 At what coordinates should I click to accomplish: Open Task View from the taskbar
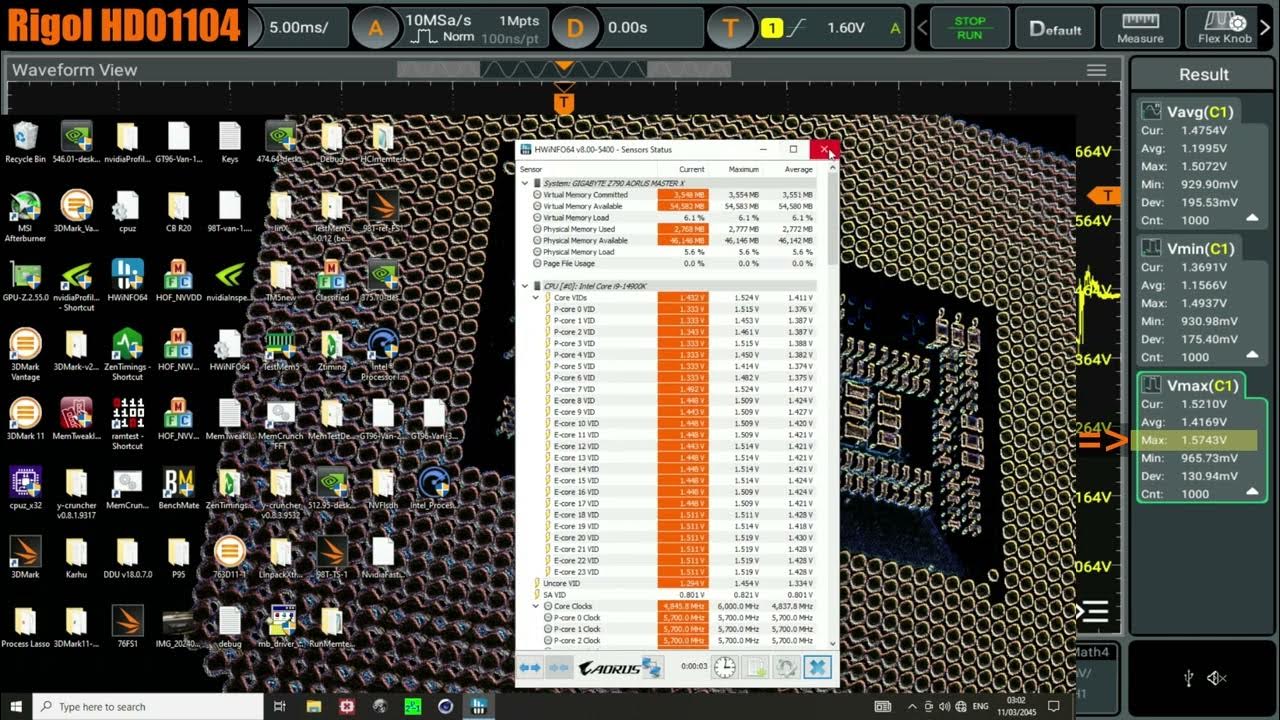[x=281, y=706]
